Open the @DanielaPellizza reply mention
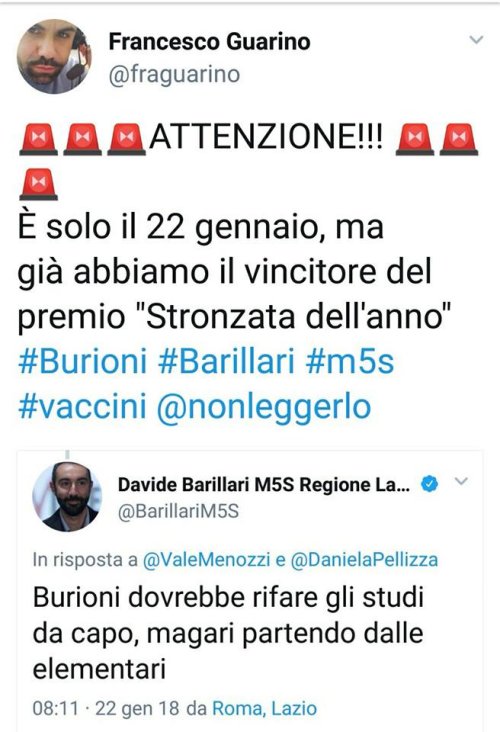 pos(364,559)
